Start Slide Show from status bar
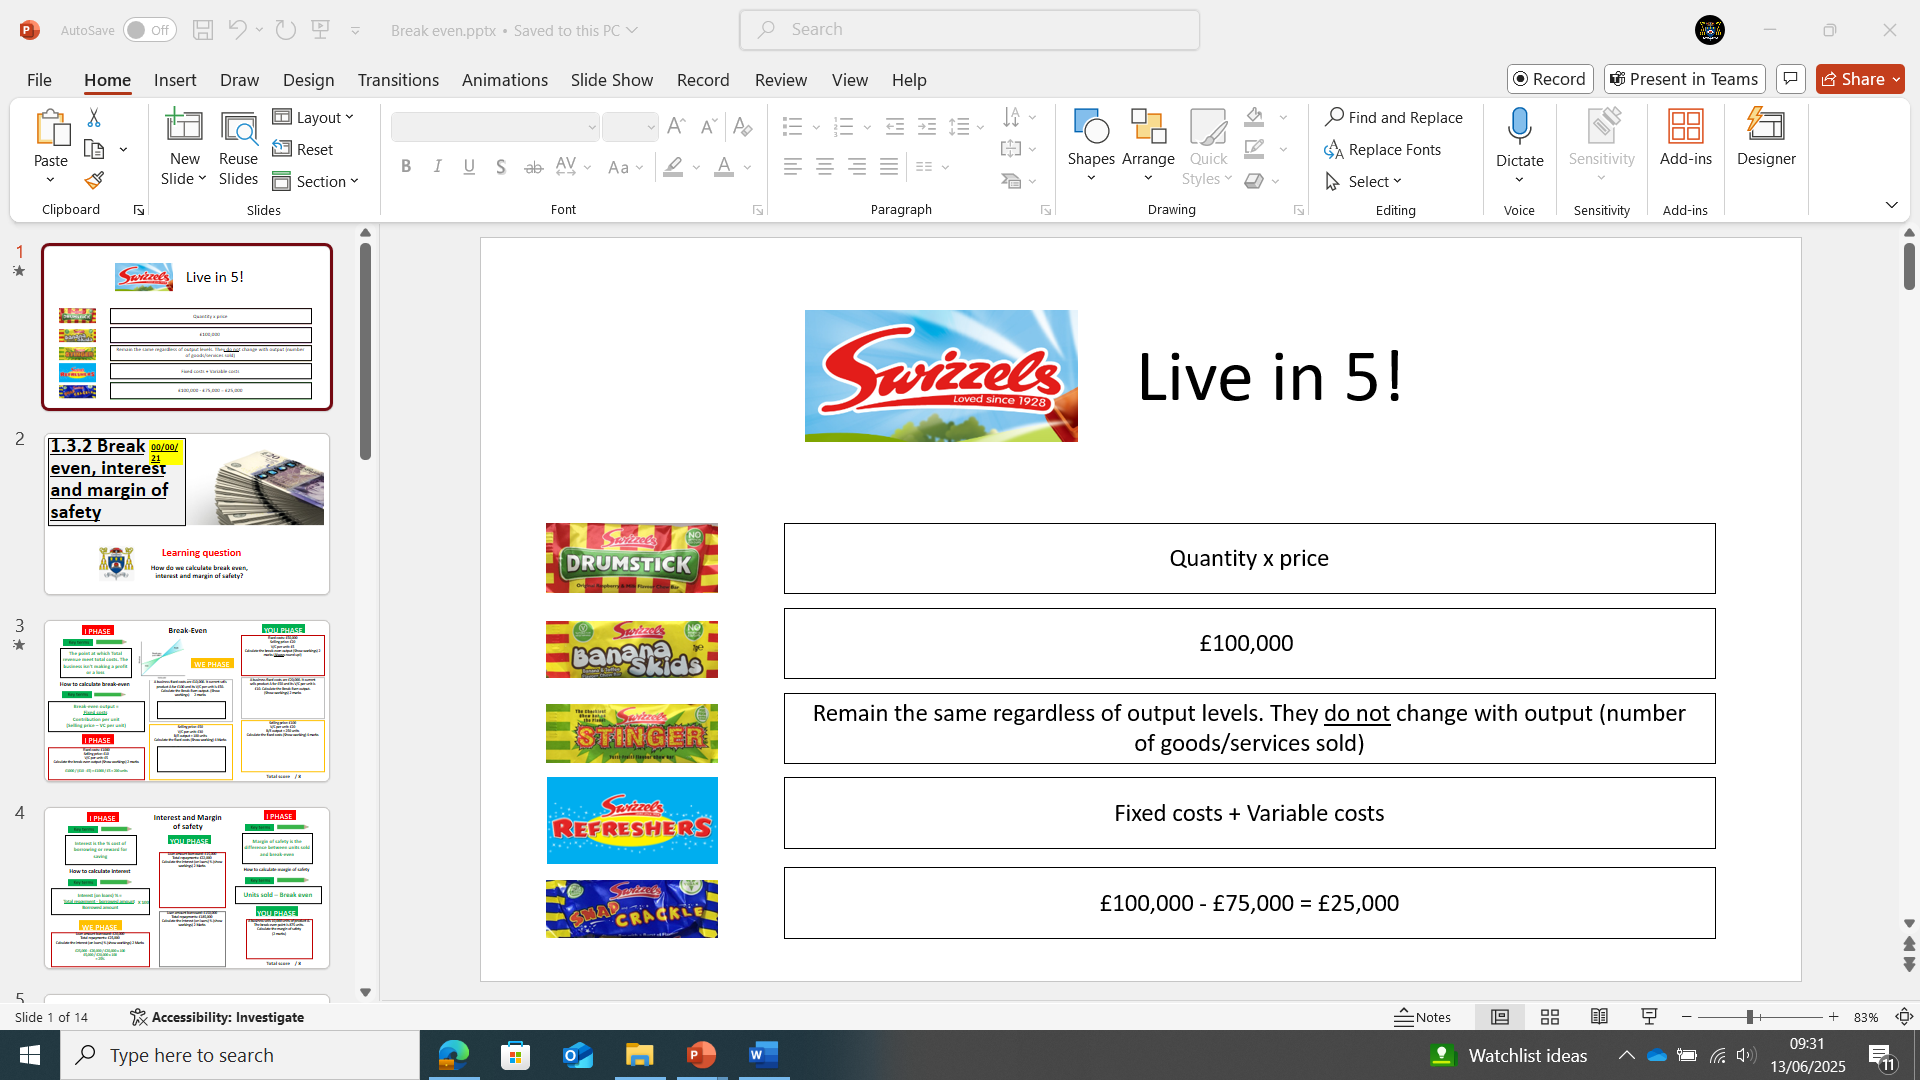This screenshot has width=1920, height=1080. click(x=1650, y=1017)
